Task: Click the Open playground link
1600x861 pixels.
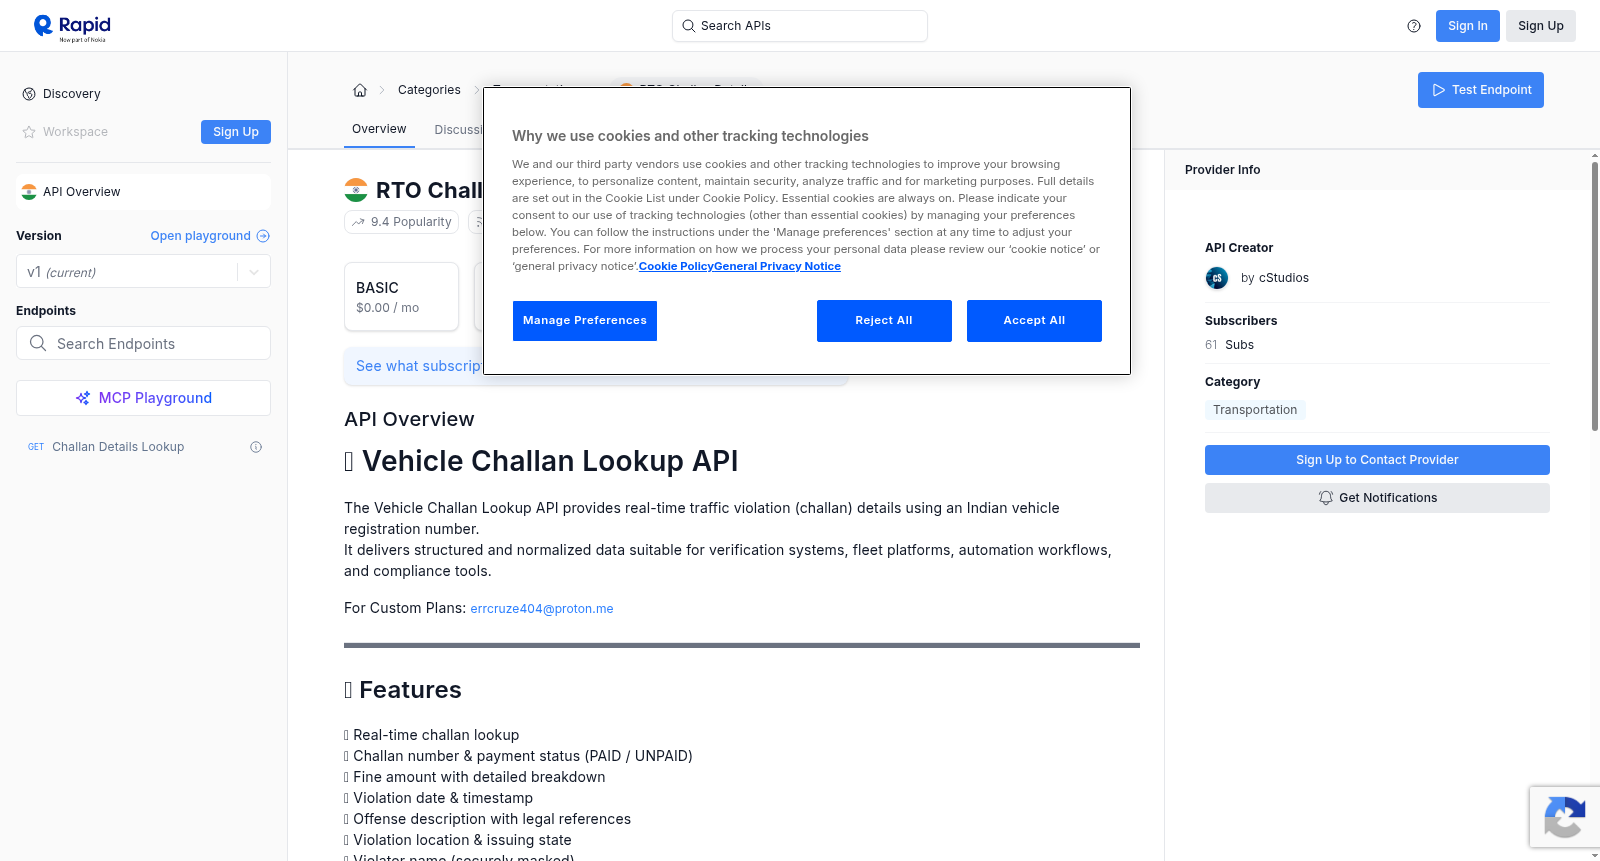Action: click(210, 236)
